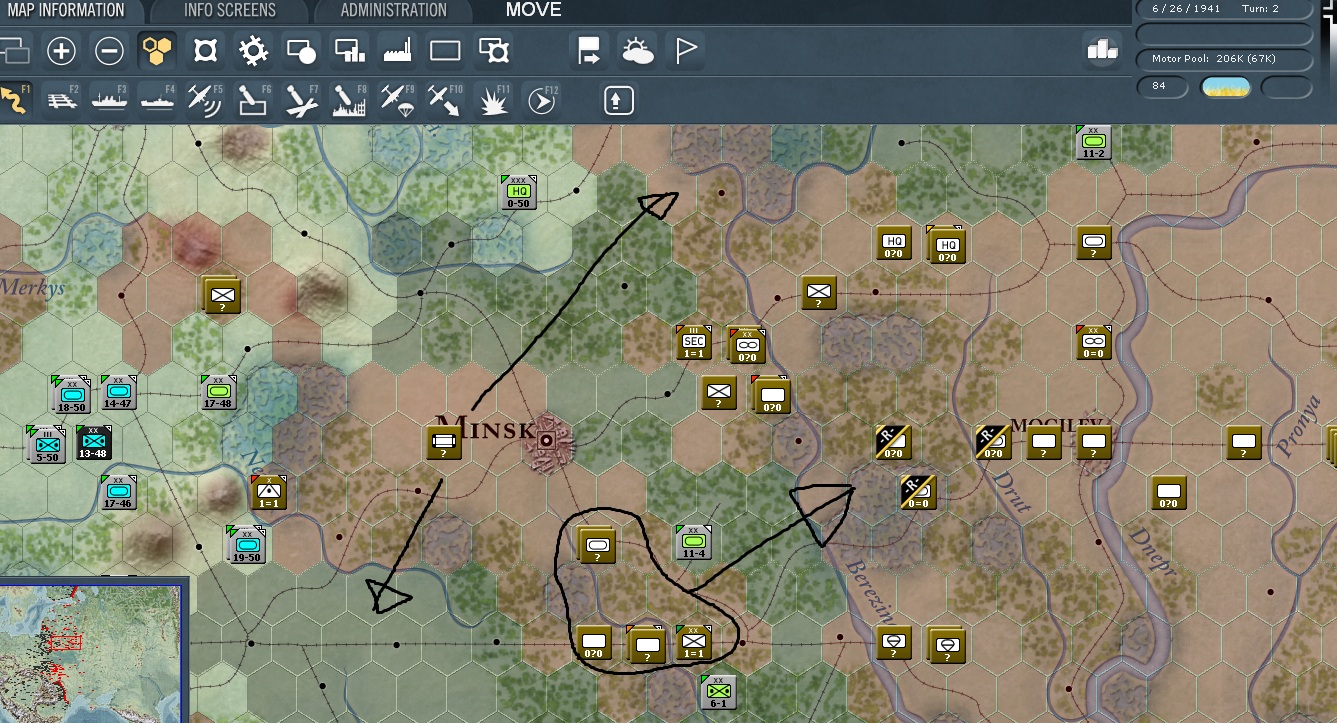Image resolution: width=1337 pixels, height=723 pixels.
Task: Click the flag with arrow icon
Action: pos(589,51)
